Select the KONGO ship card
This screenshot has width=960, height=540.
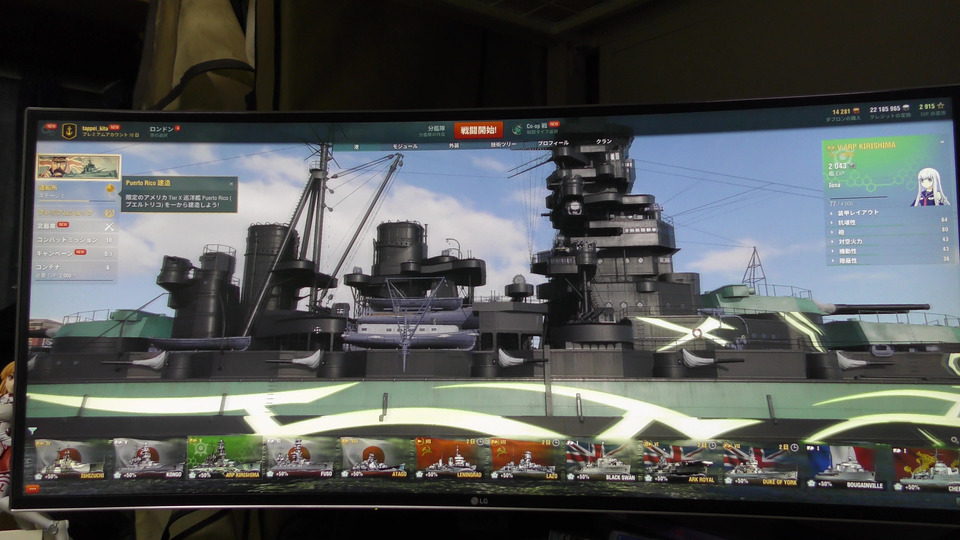(x=150, y=459)
